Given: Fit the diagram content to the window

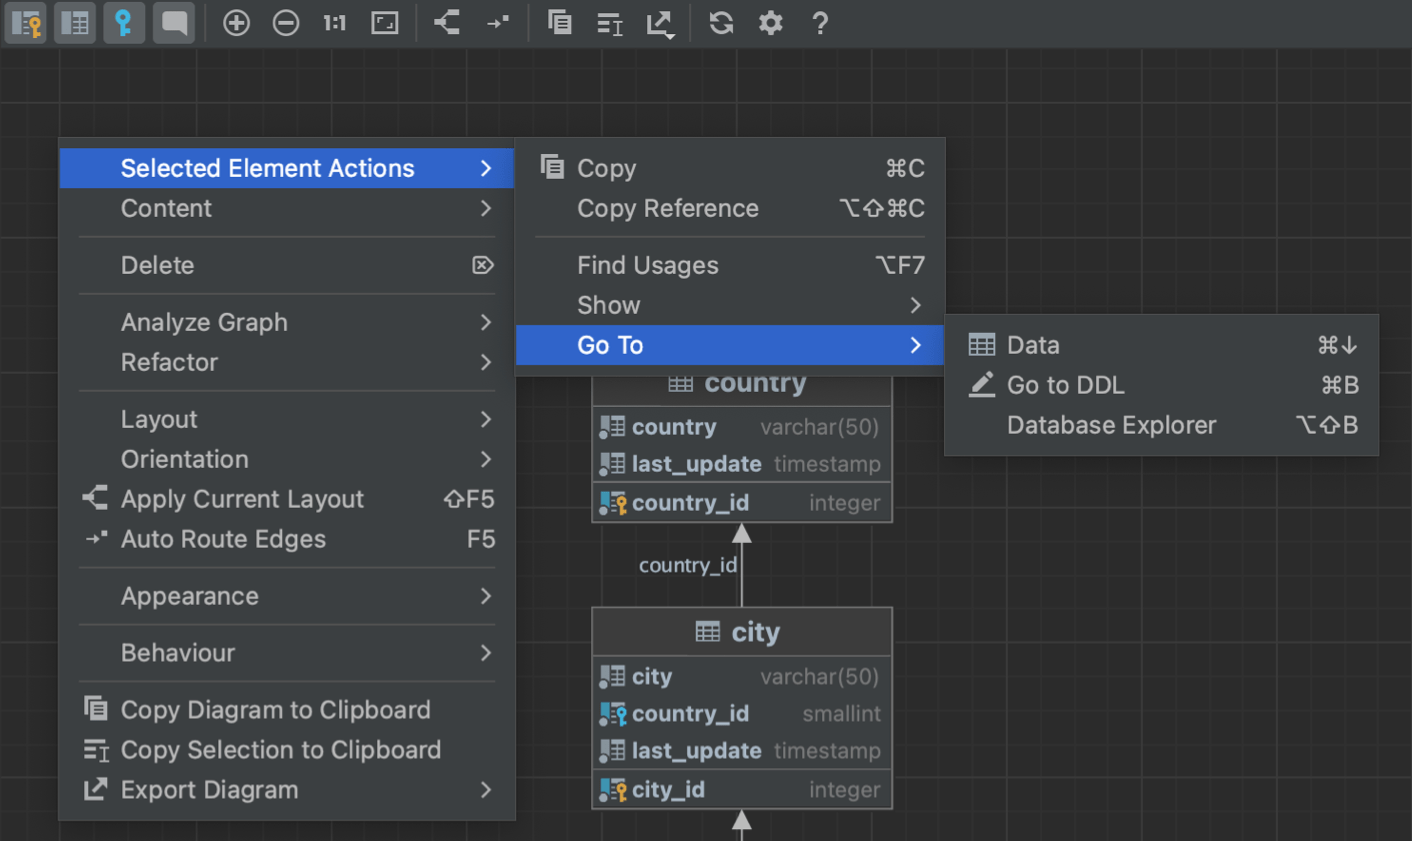Looking at the screenshot, I should tap(384, 22).
